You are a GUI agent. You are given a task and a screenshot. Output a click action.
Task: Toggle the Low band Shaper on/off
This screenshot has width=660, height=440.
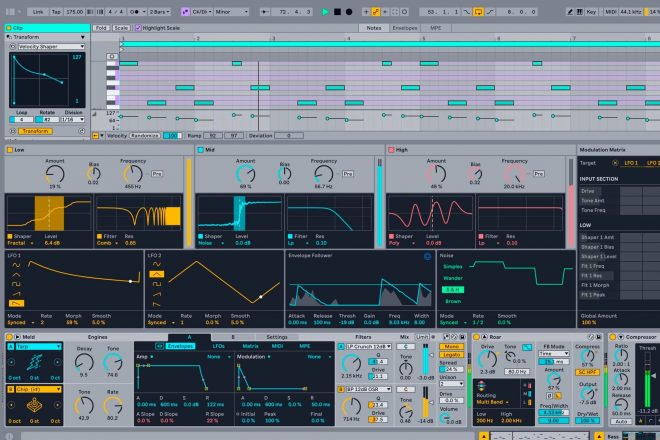pyautogui.click(x=10, y=236)
